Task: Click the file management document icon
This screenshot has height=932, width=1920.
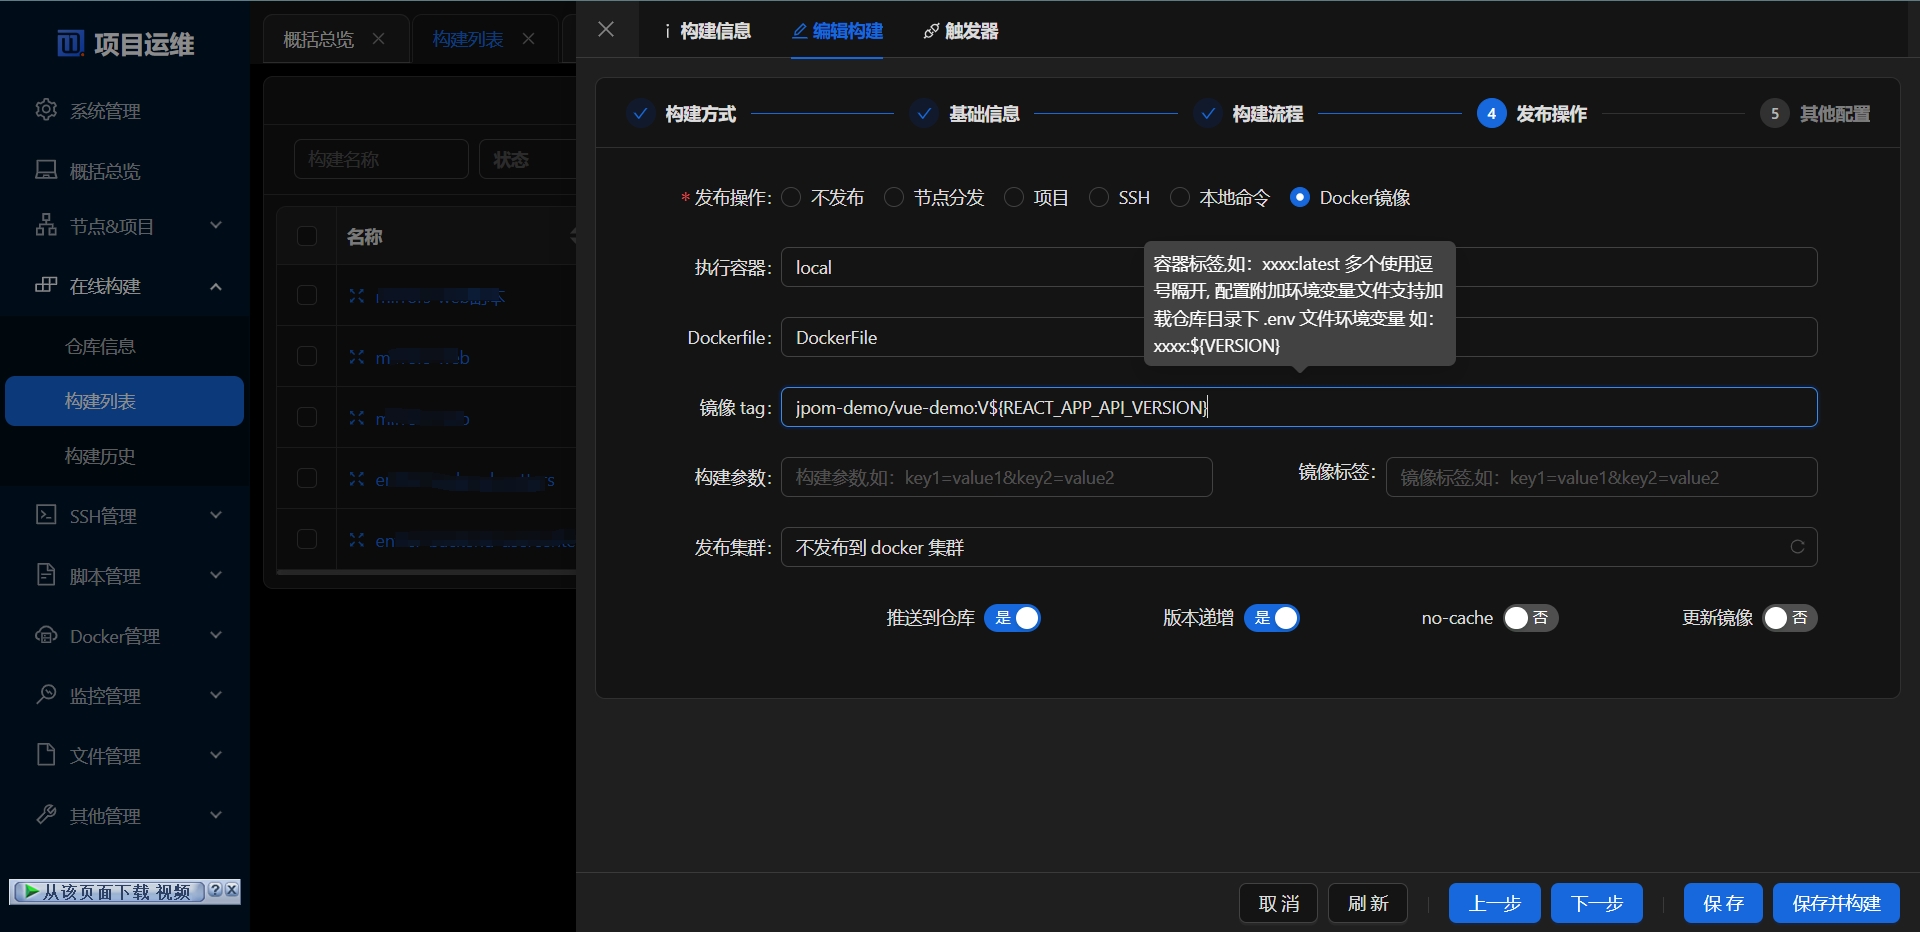Action: tap(46, 754)
